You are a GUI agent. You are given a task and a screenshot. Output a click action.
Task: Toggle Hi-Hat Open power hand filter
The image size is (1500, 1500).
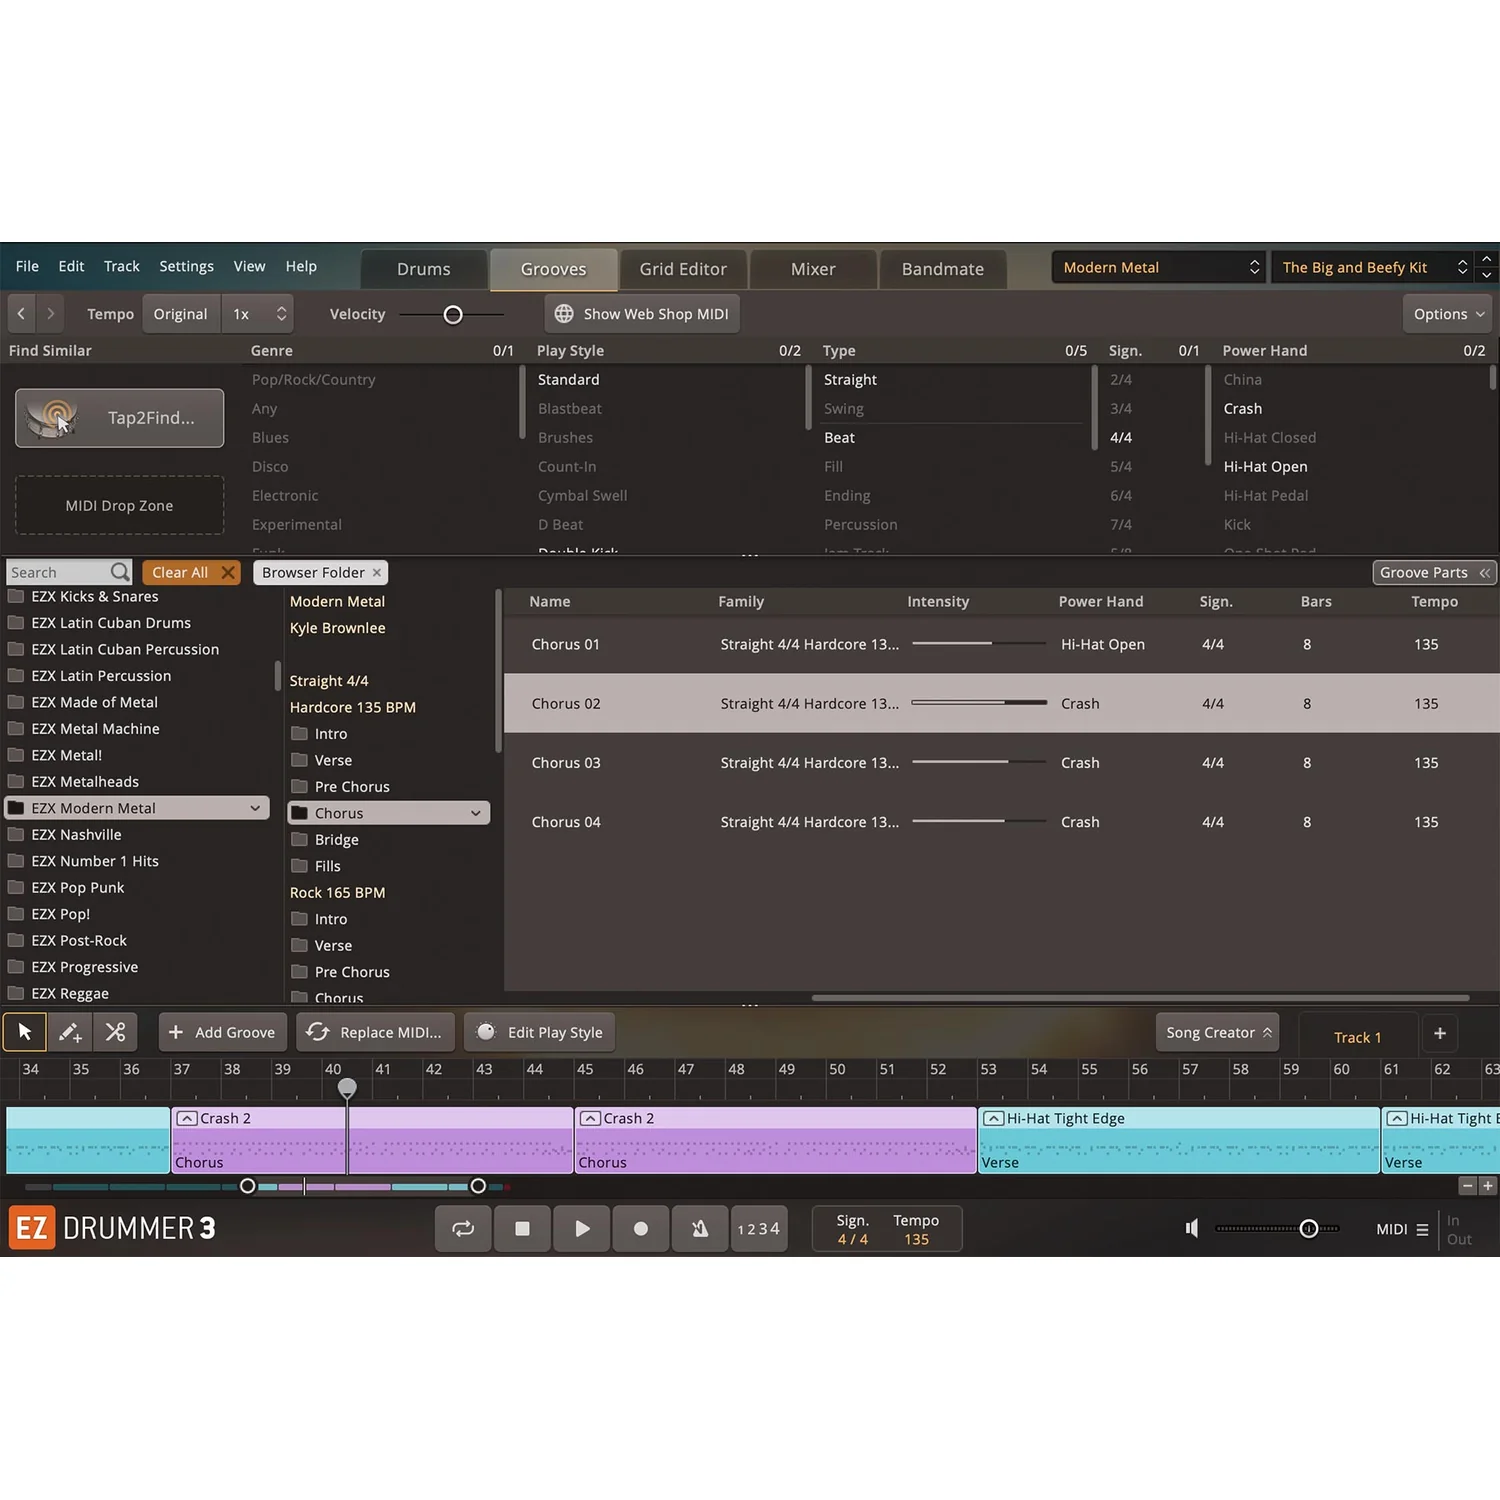(1266, 467)
